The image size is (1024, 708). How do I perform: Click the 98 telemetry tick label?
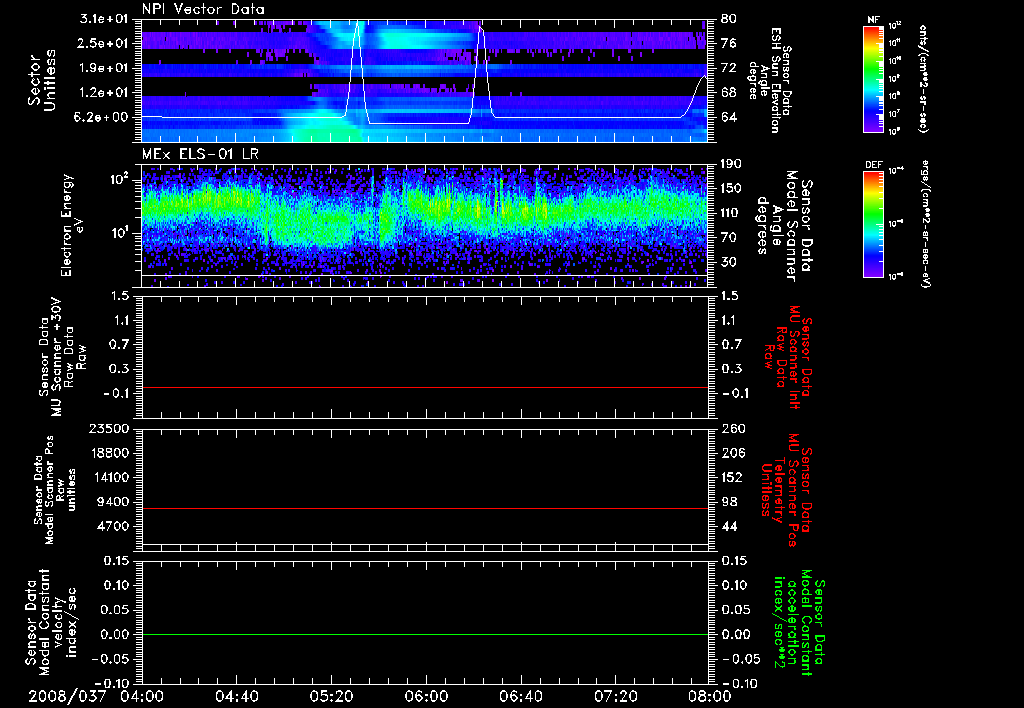tap(729, 502)
